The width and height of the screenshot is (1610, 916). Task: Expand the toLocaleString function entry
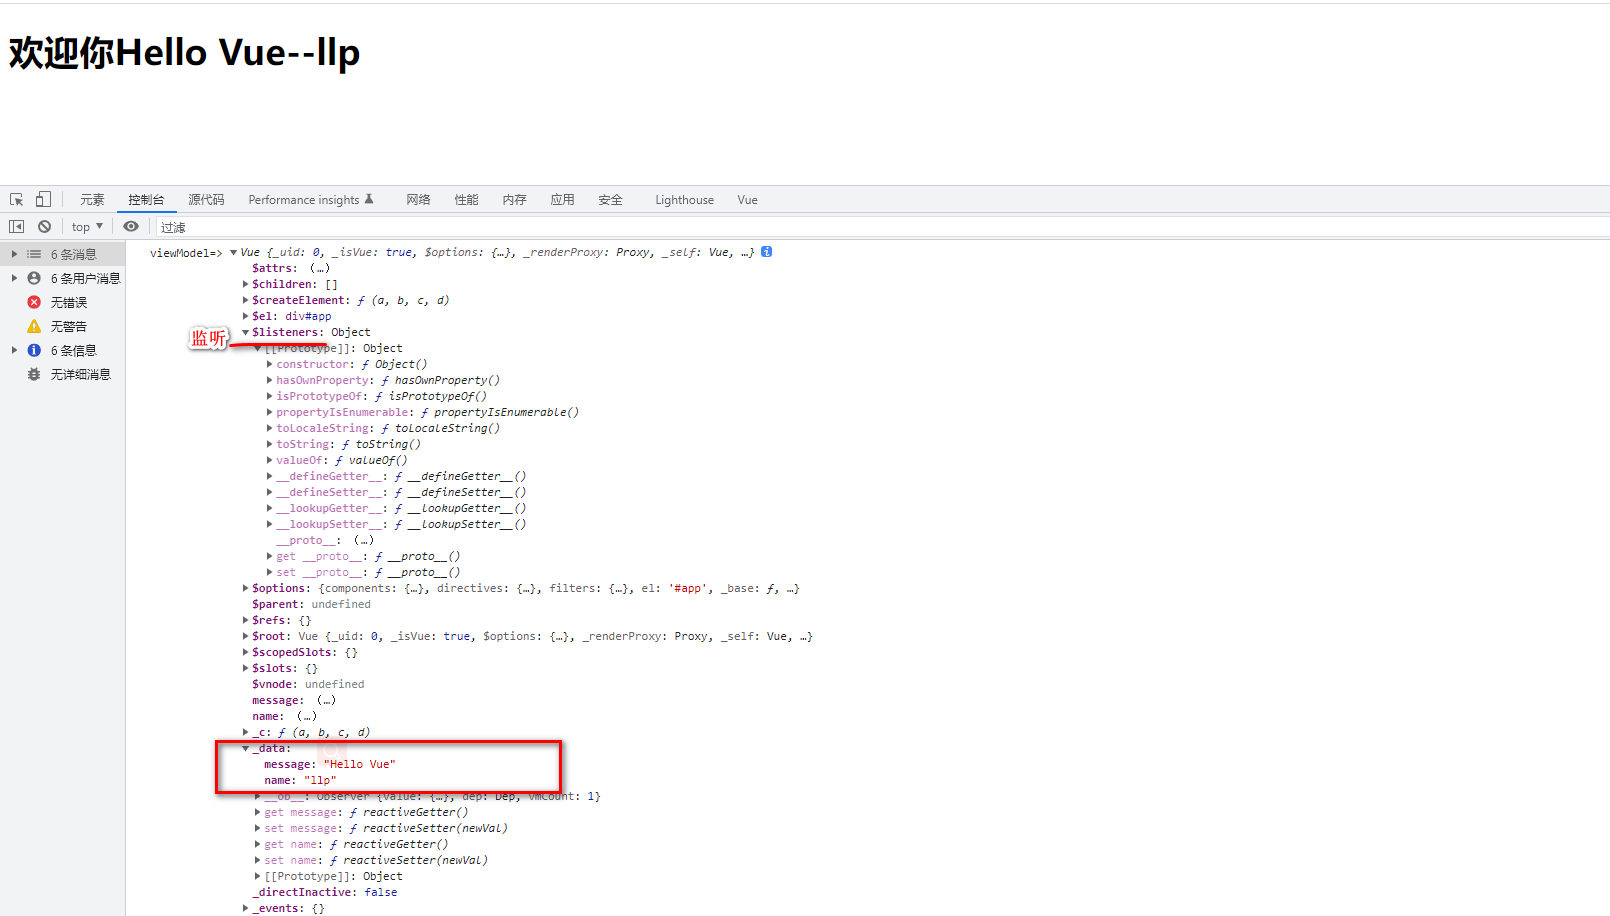click(269, 428)
